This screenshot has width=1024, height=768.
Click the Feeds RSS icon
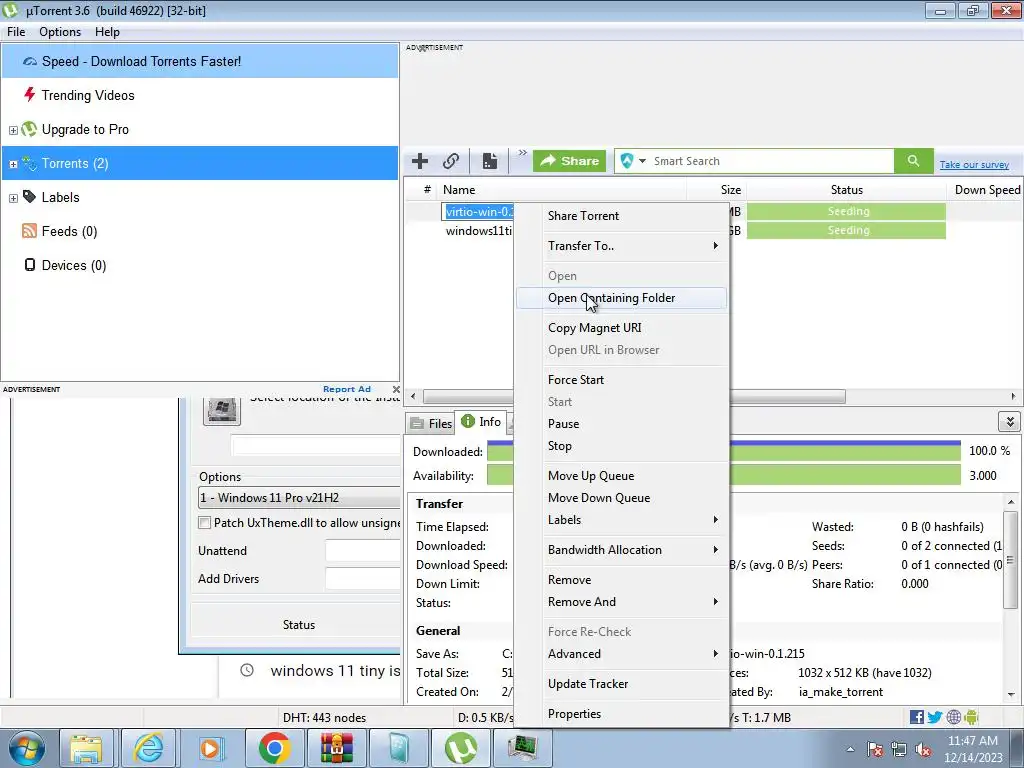29,231
